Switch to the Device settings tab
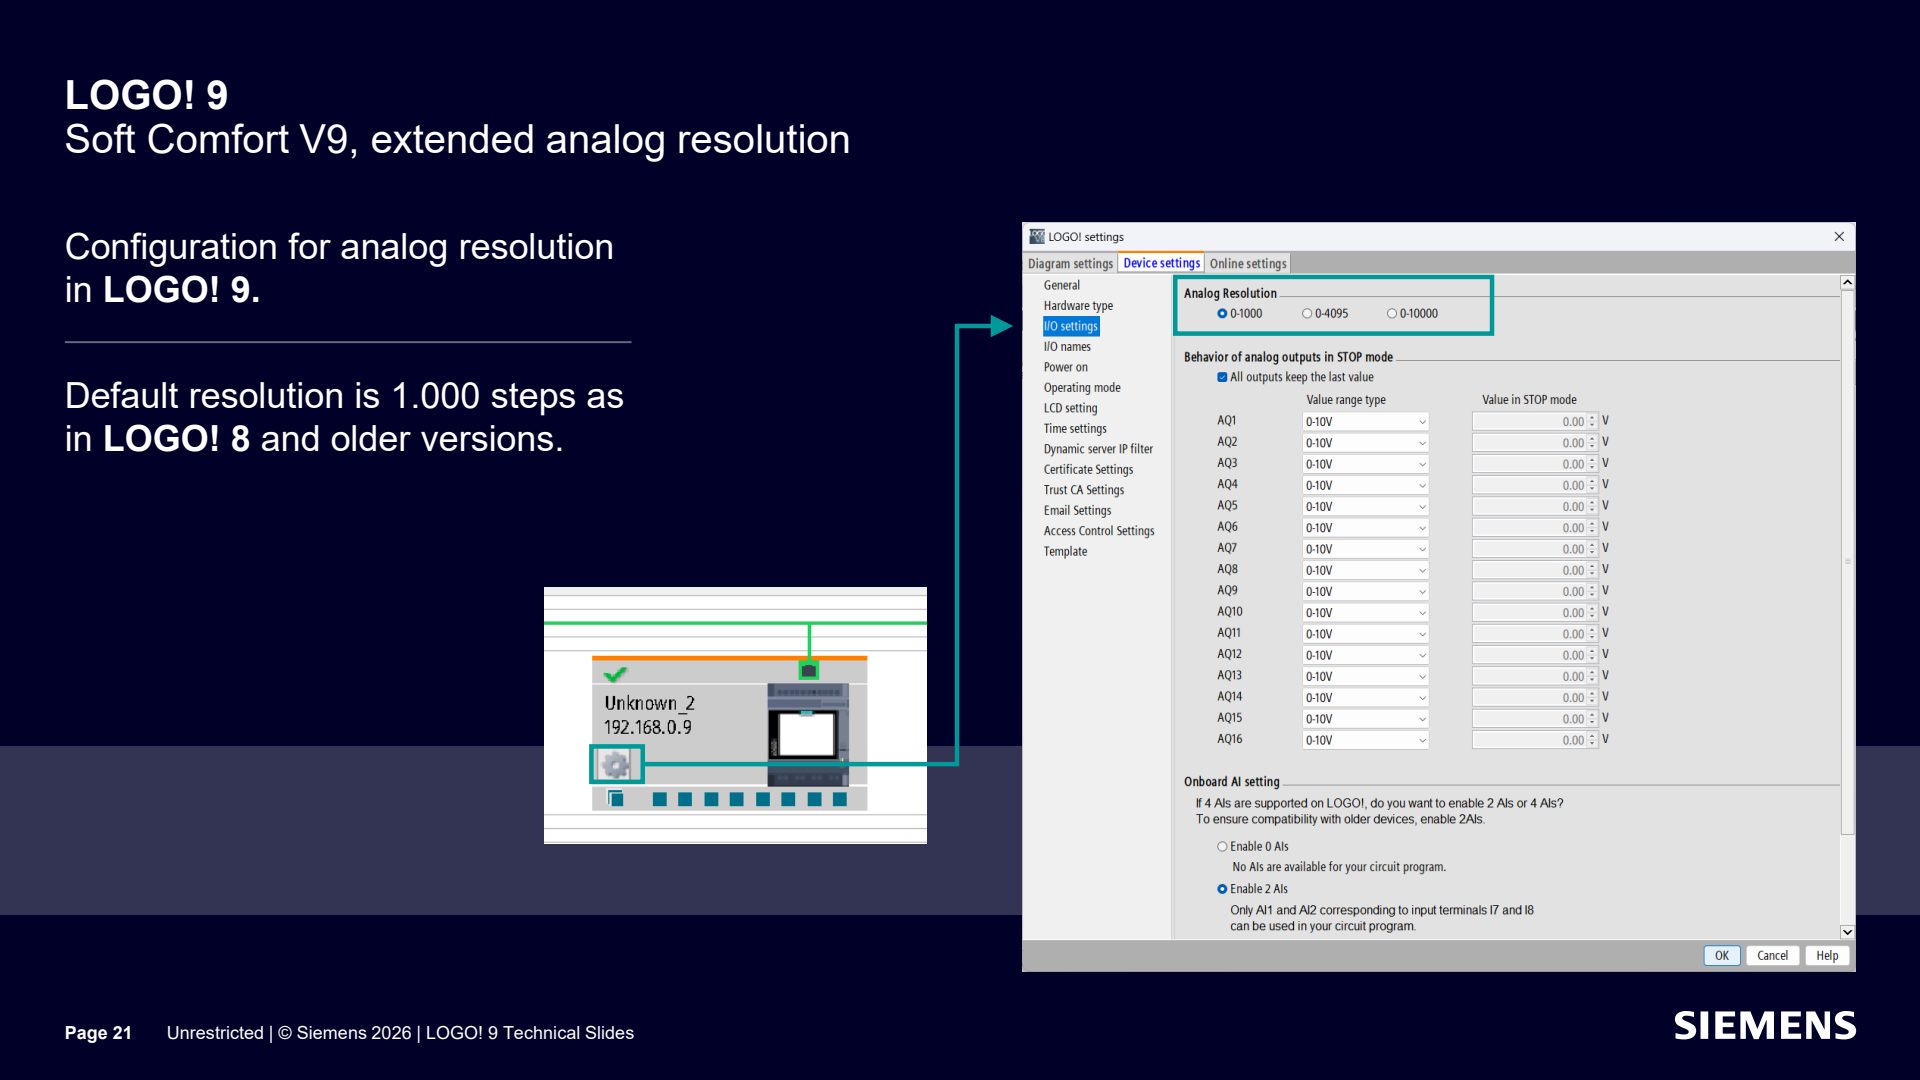Image resolution: width=1920 pixels, height=1080 pixels. pyautogui.click(x=1161, y=263)
